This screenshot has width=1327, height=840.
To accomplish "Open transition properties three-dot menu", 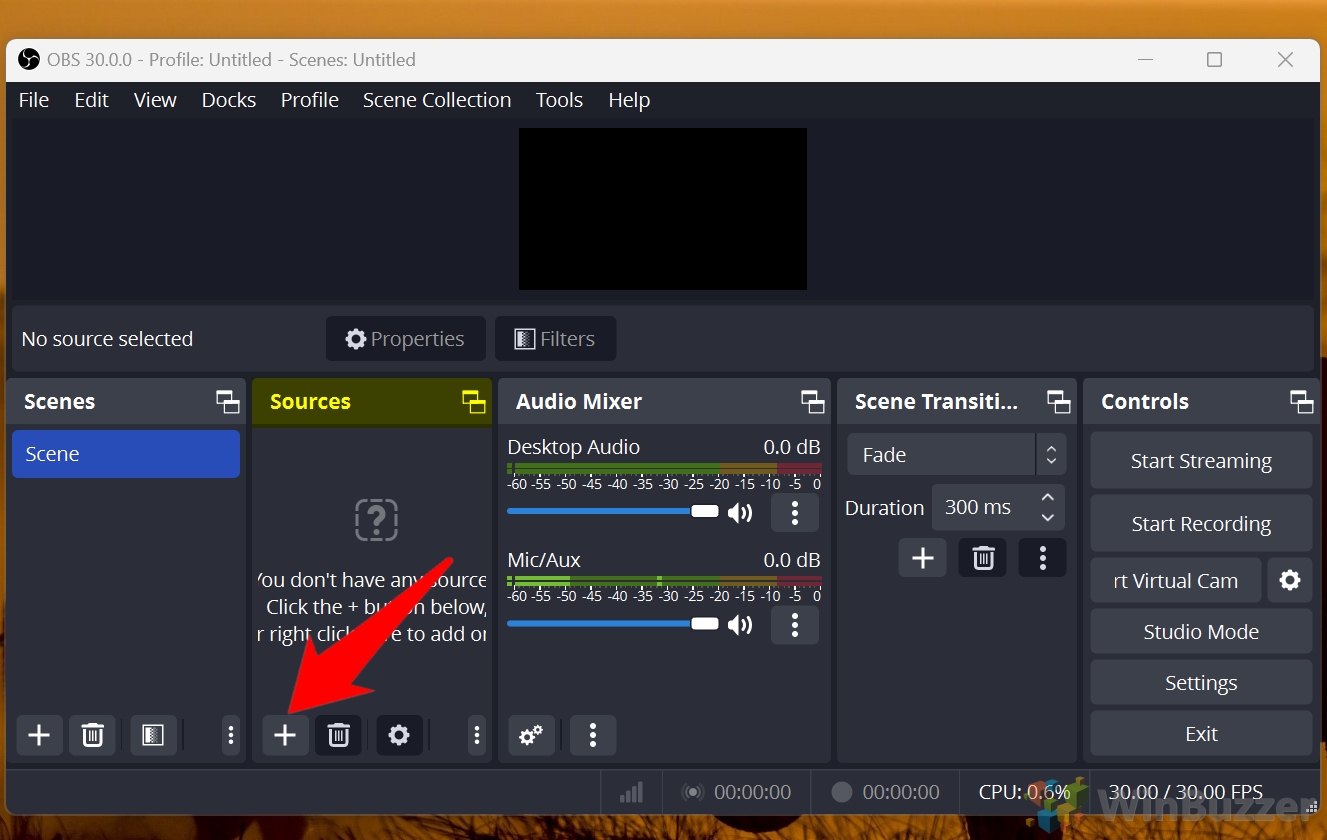I will (1042, 558).
